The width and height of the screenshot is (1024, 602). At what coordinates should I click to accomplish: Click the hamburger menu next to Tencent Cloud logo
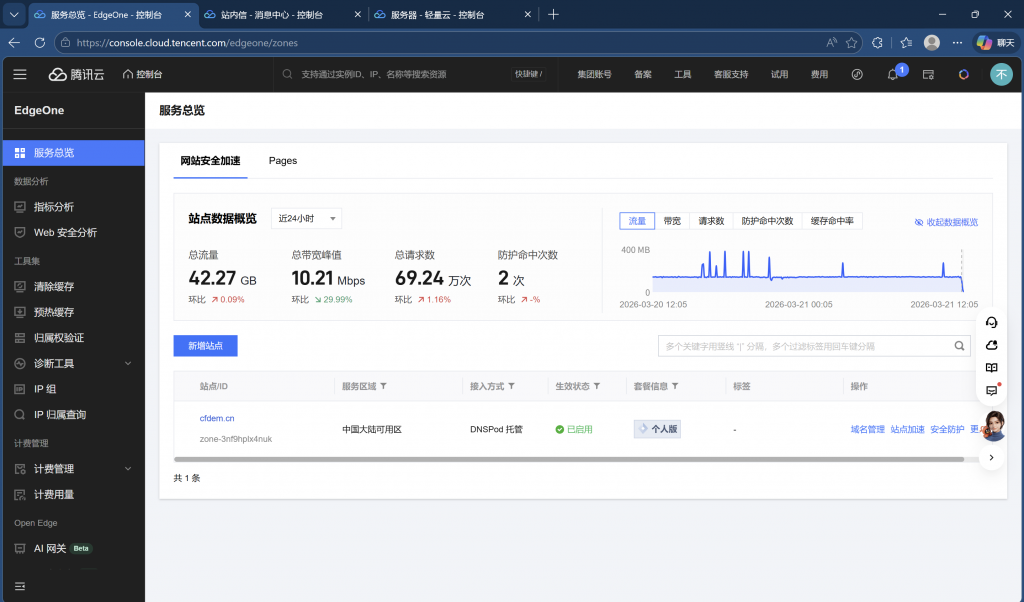pos(20,74)
